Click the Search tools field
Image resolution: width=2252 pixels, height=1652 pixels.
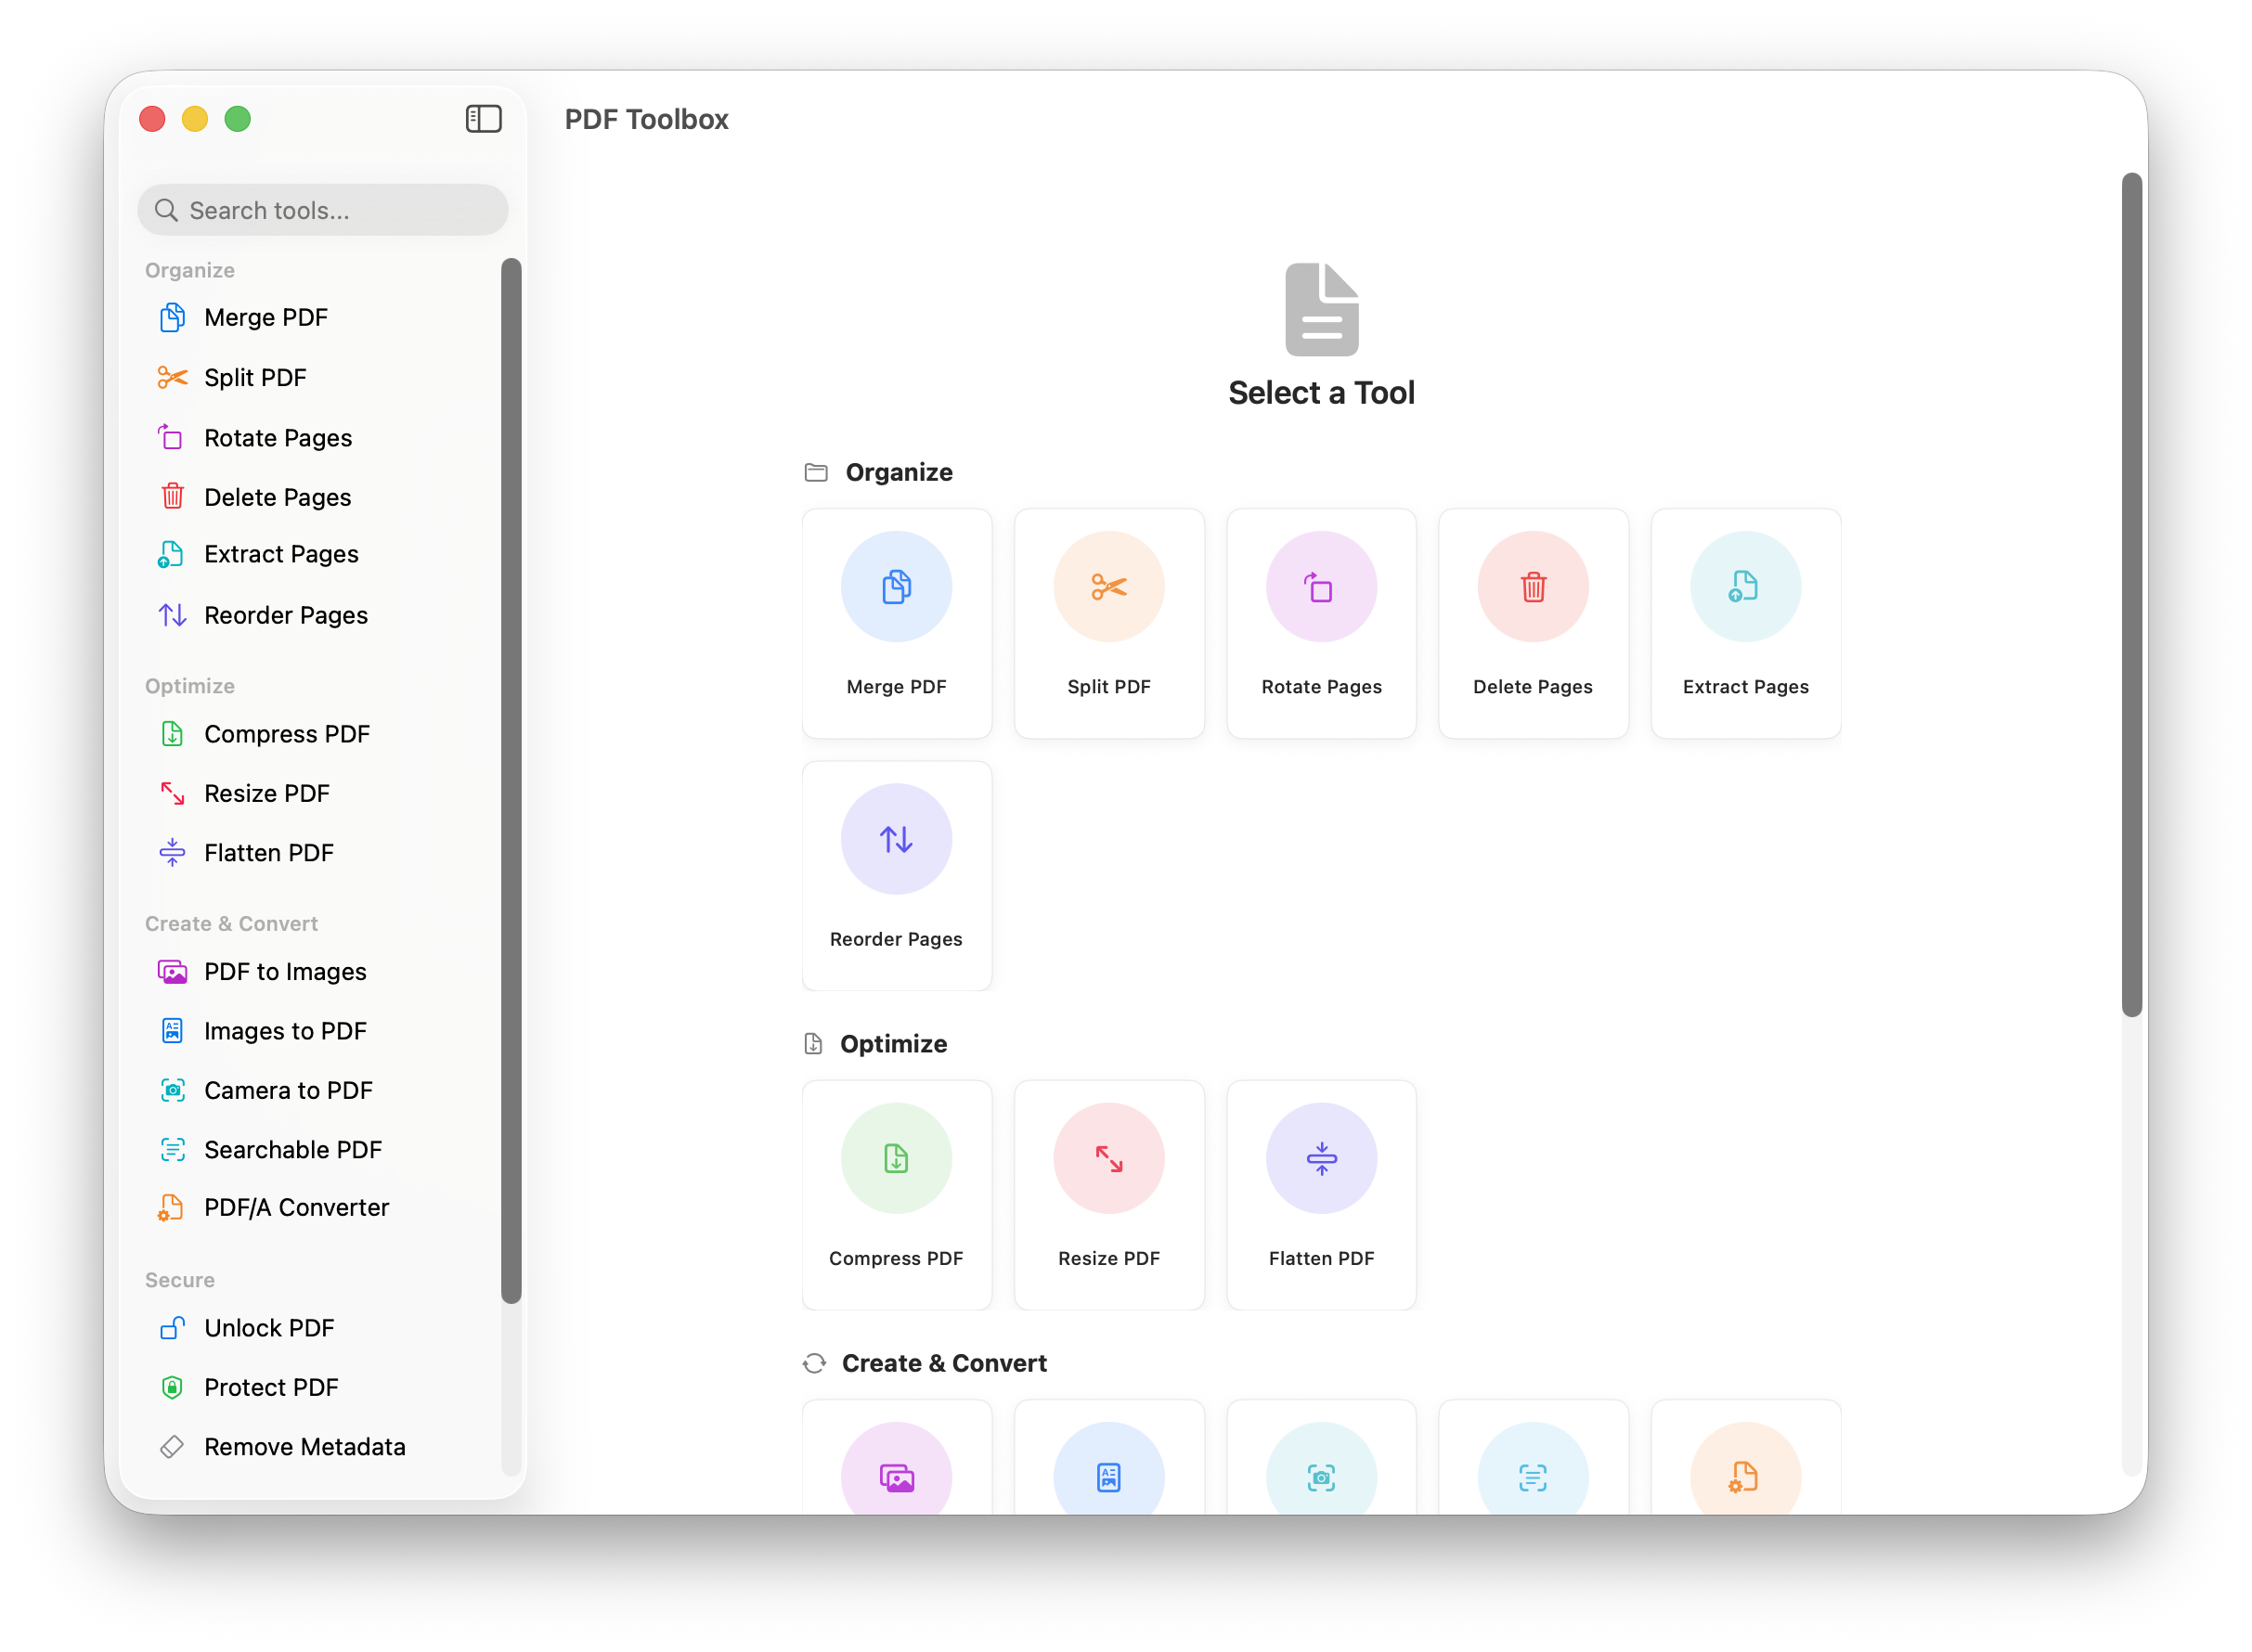coord(322,210)
